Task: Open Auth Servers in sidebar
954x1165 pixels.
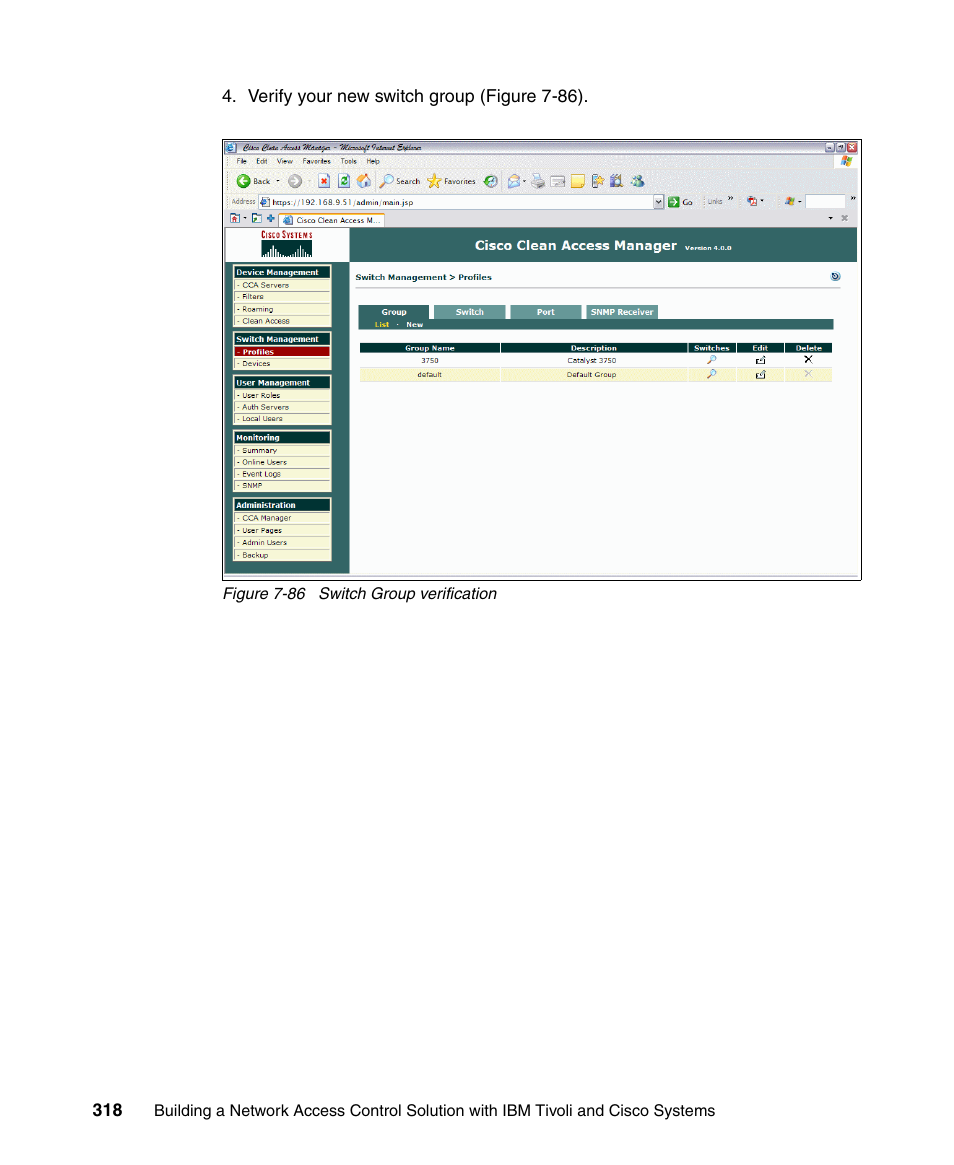Action: [x=282, y=407]
